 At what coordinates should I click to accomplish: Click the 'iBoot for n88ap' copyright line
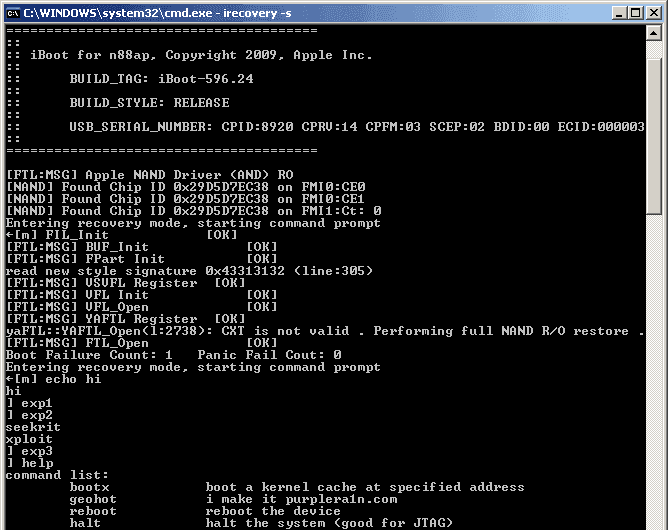pos(201,55)
